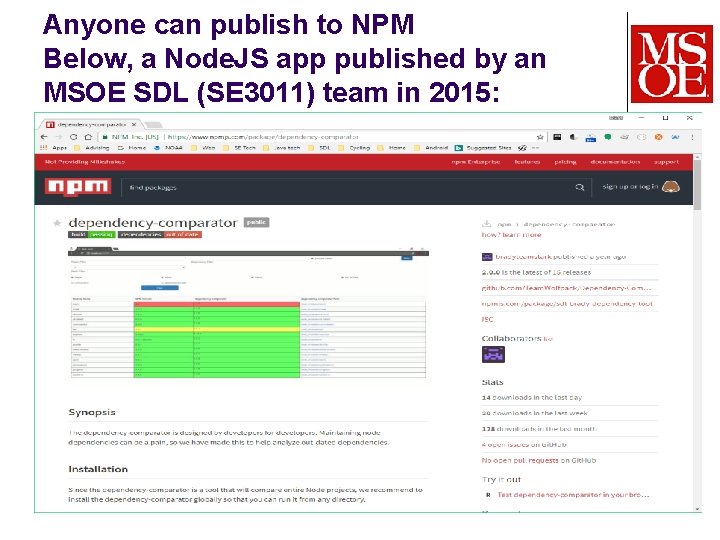
Task: Open Cycling bookmark folder
Action: click(354, 148)
